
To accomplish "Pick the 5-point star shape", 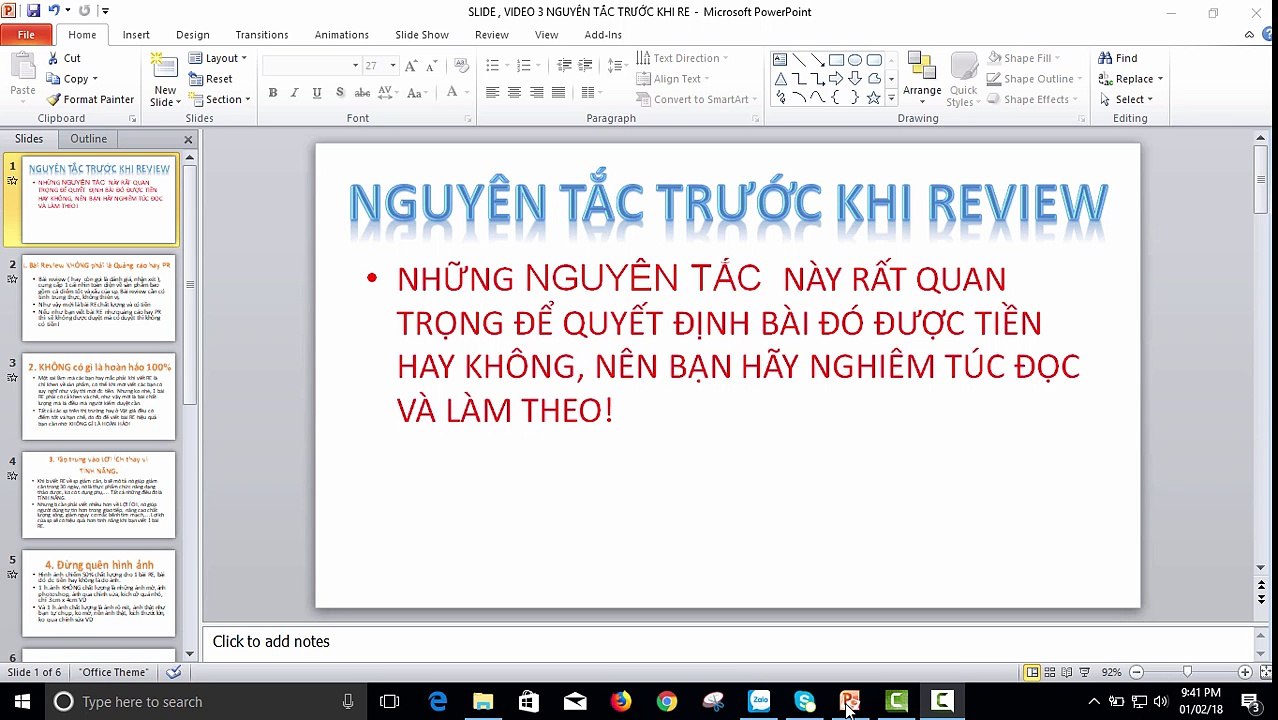I will pyautogui.click(x=873, y=97).
